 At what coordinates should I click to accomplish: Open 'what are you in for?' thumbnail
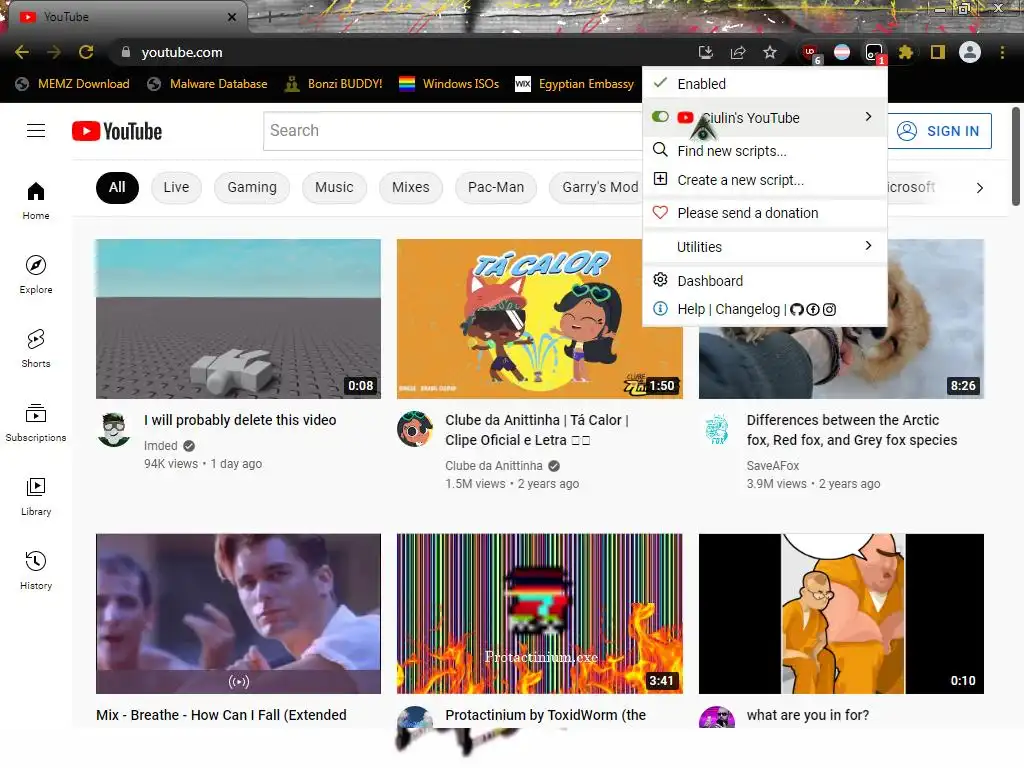click(841, 614)
